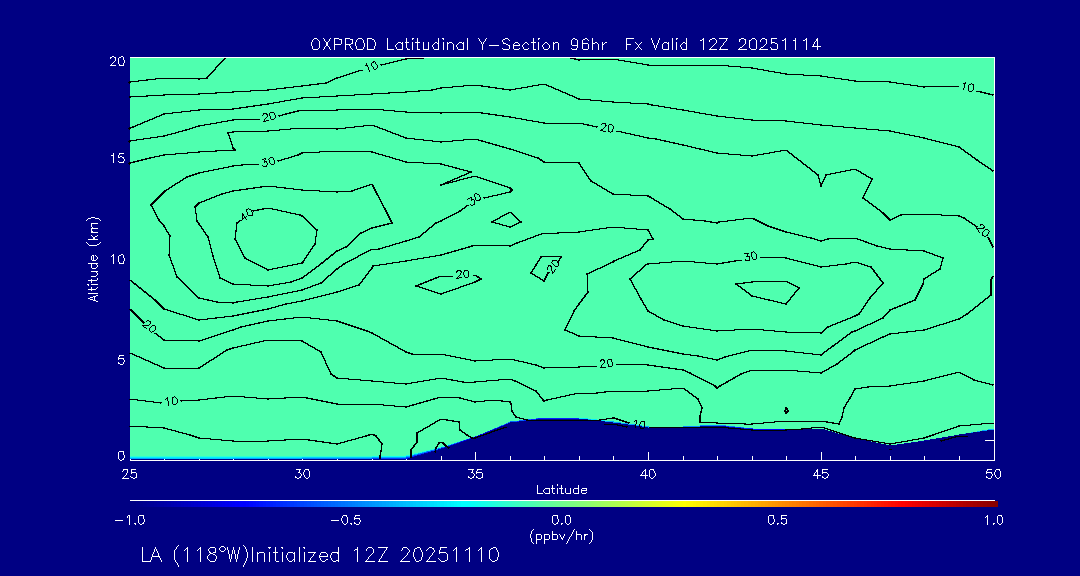Image resolution: width=1080 pixels, height=576 pixels.
Task: Click the 'LA (118°W)Initialized 12Z 20251110' footer text
Action: pos(320,555)
